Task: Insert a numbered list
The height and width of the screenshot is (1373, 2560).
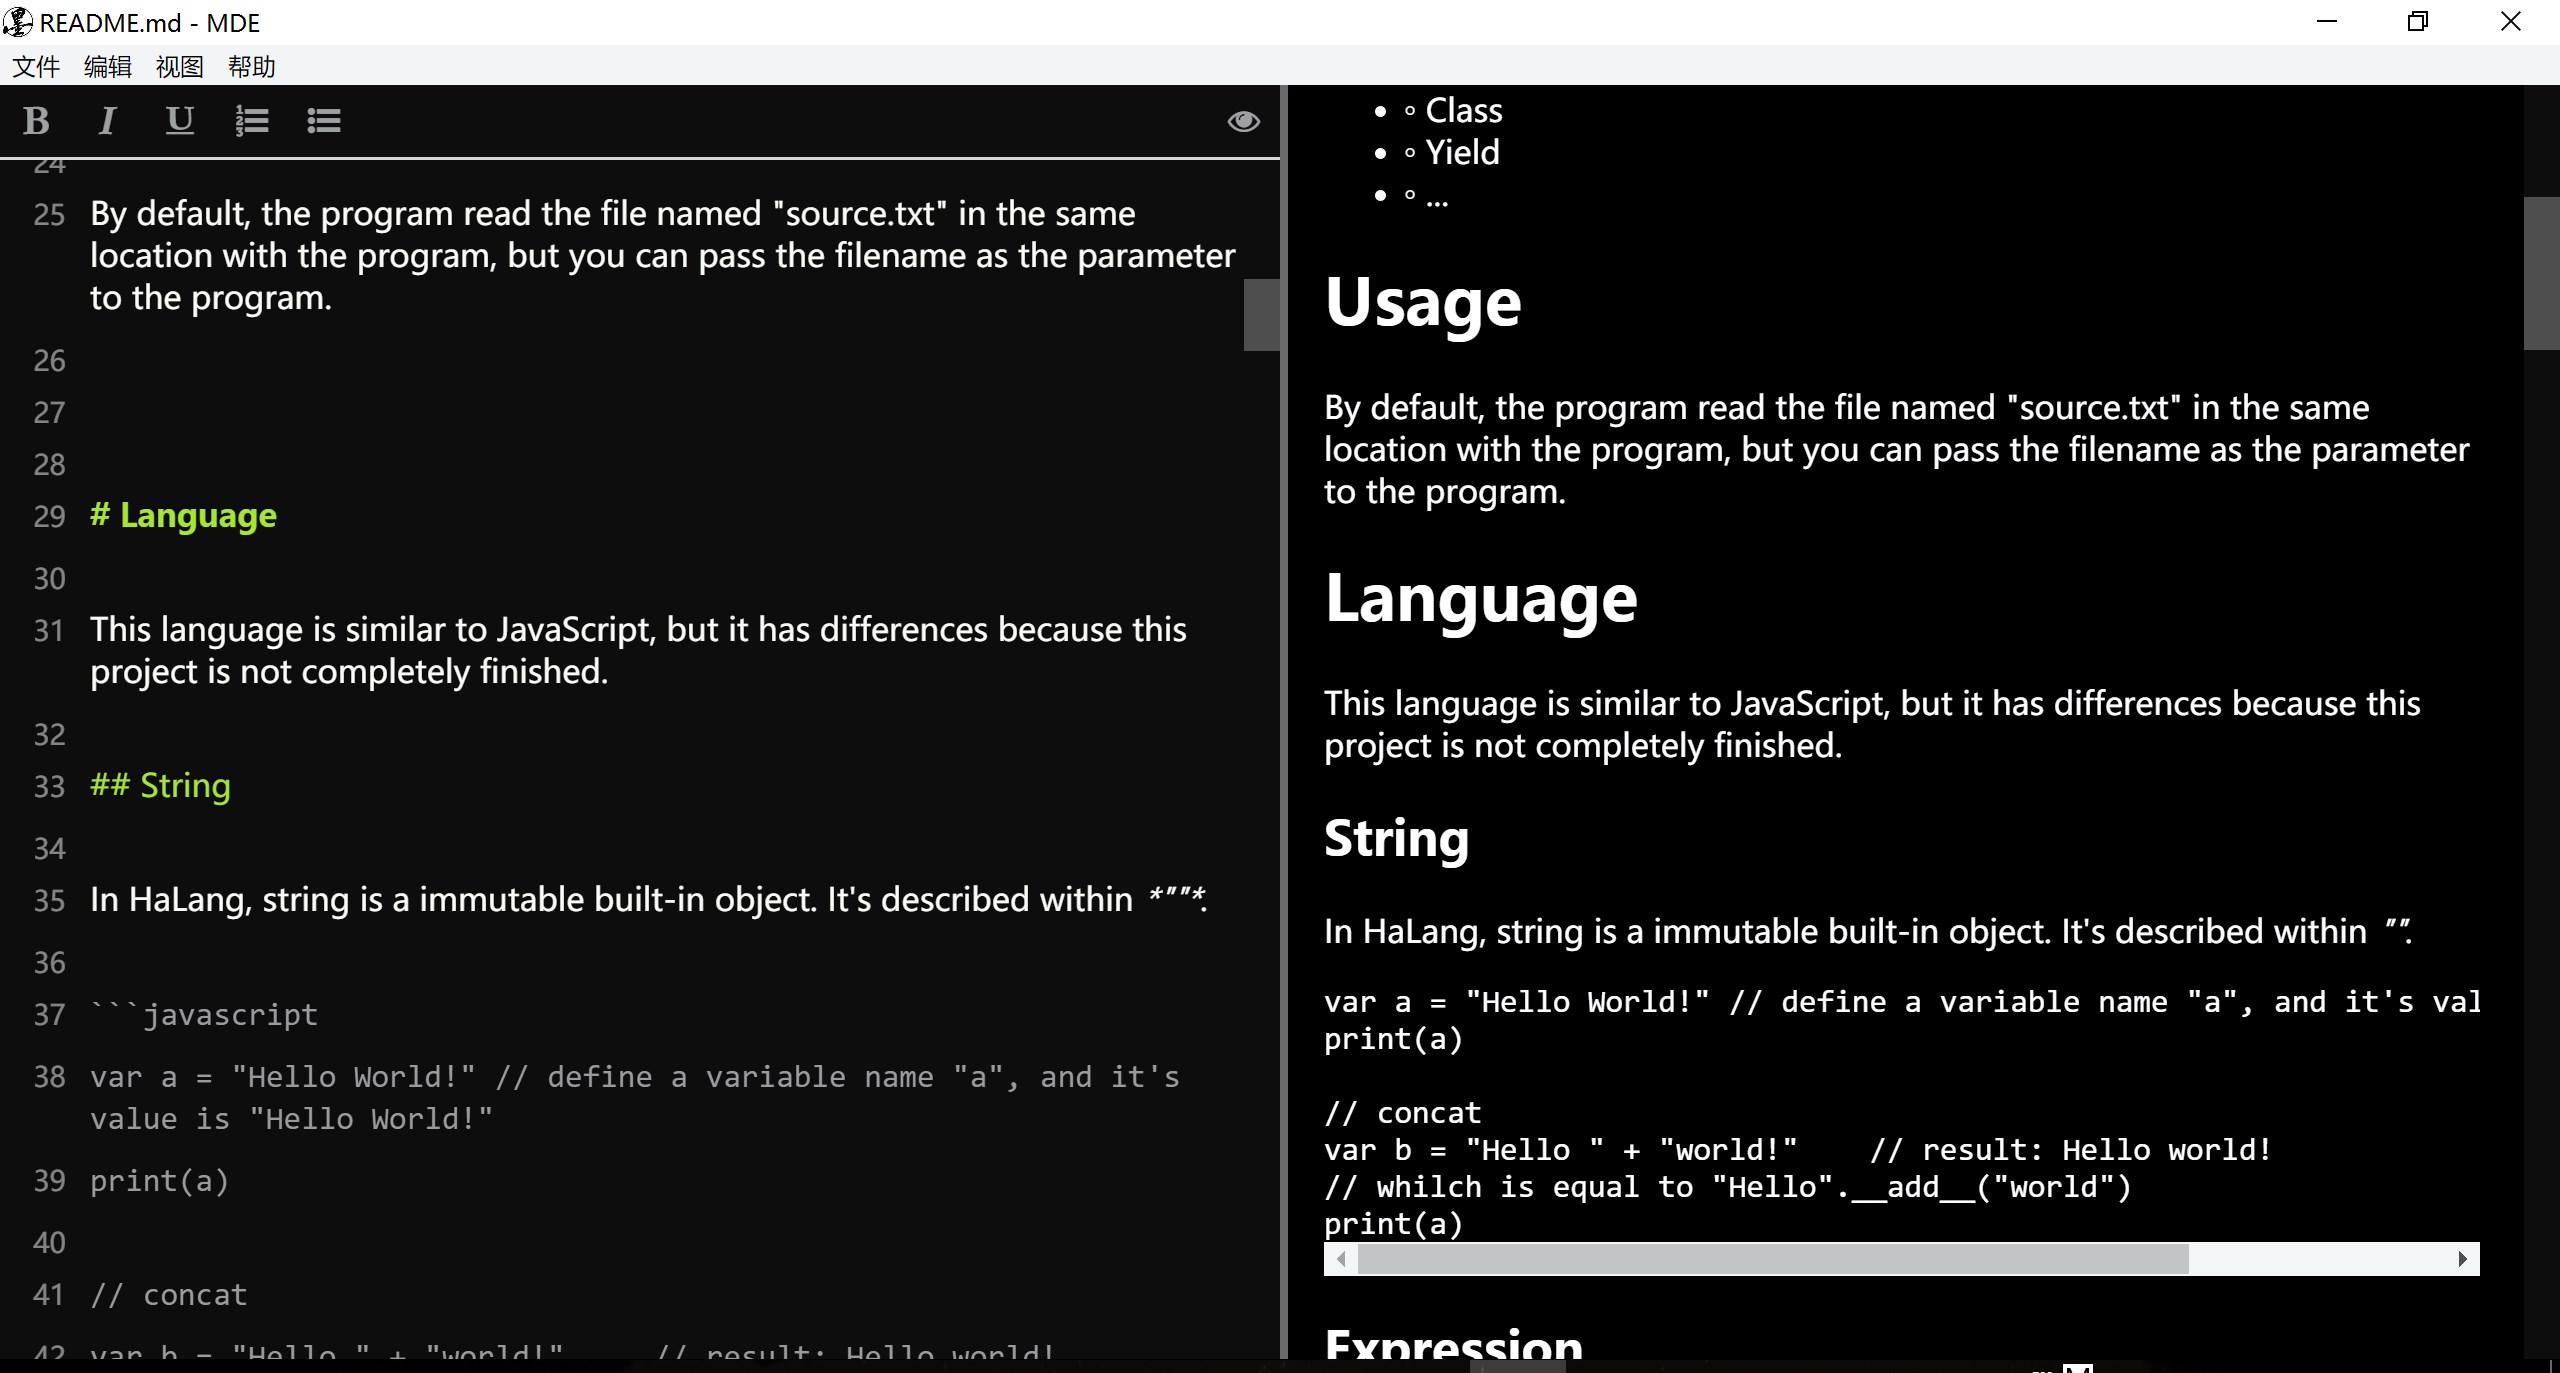Action: click(x=251, y=121)
